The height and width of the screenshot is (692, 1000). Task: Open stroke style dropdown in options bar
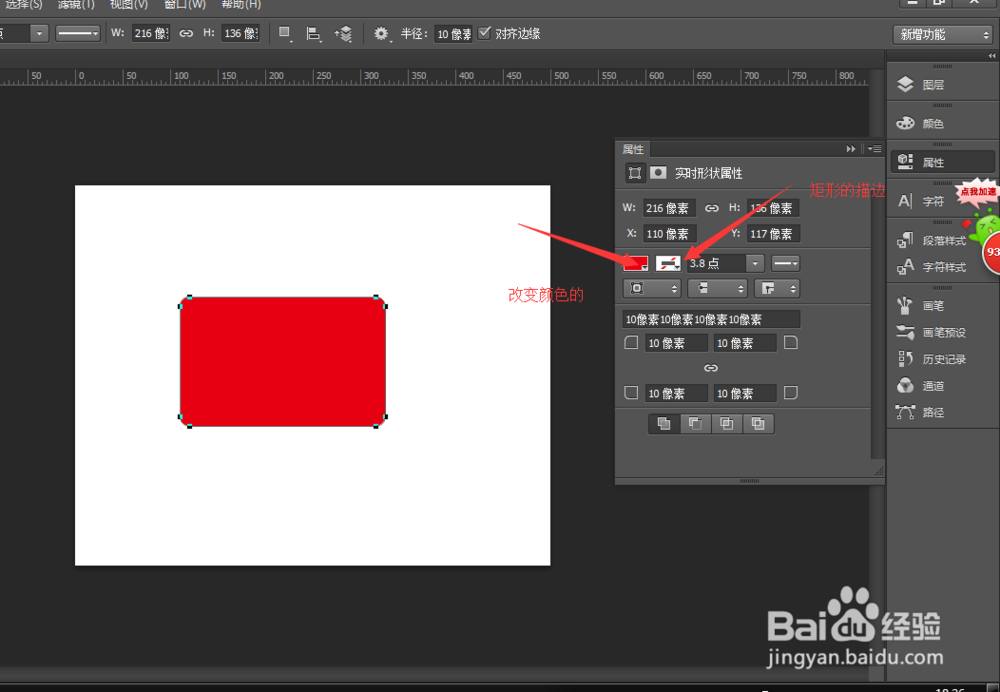[78, 33]
